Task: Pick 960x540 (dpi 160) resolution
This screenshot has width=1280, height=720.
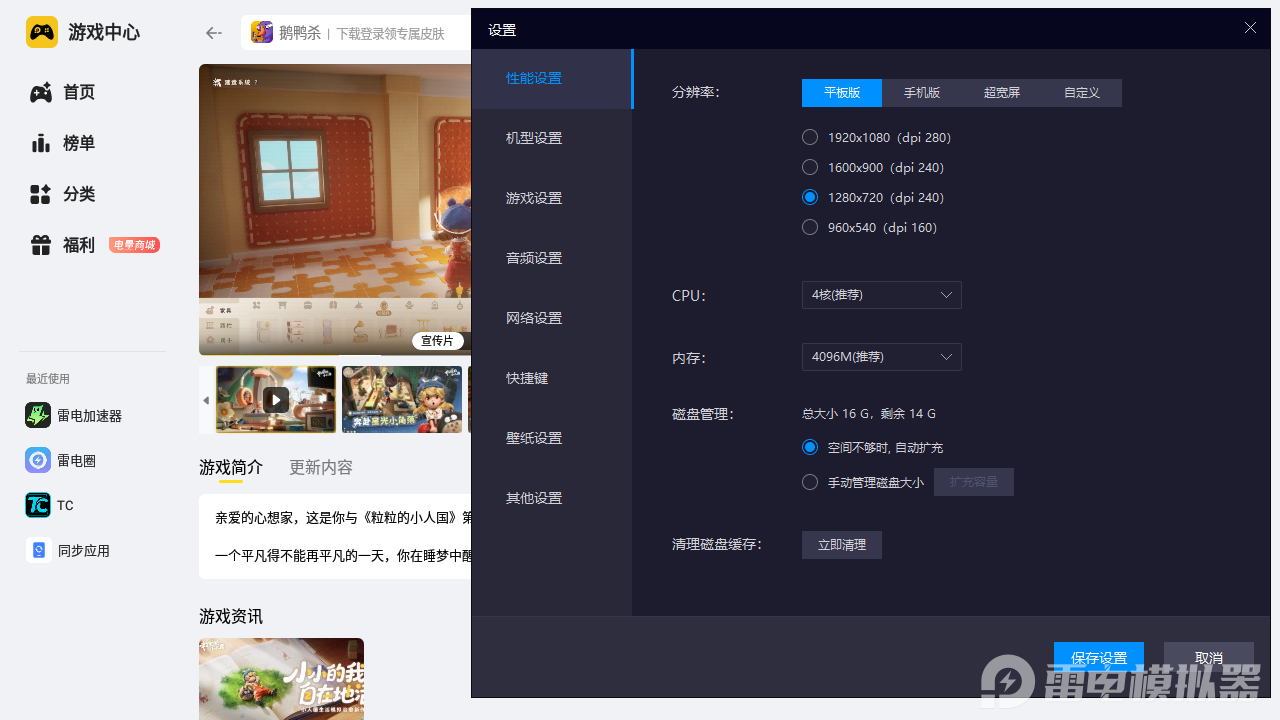Action: [810, 227]
